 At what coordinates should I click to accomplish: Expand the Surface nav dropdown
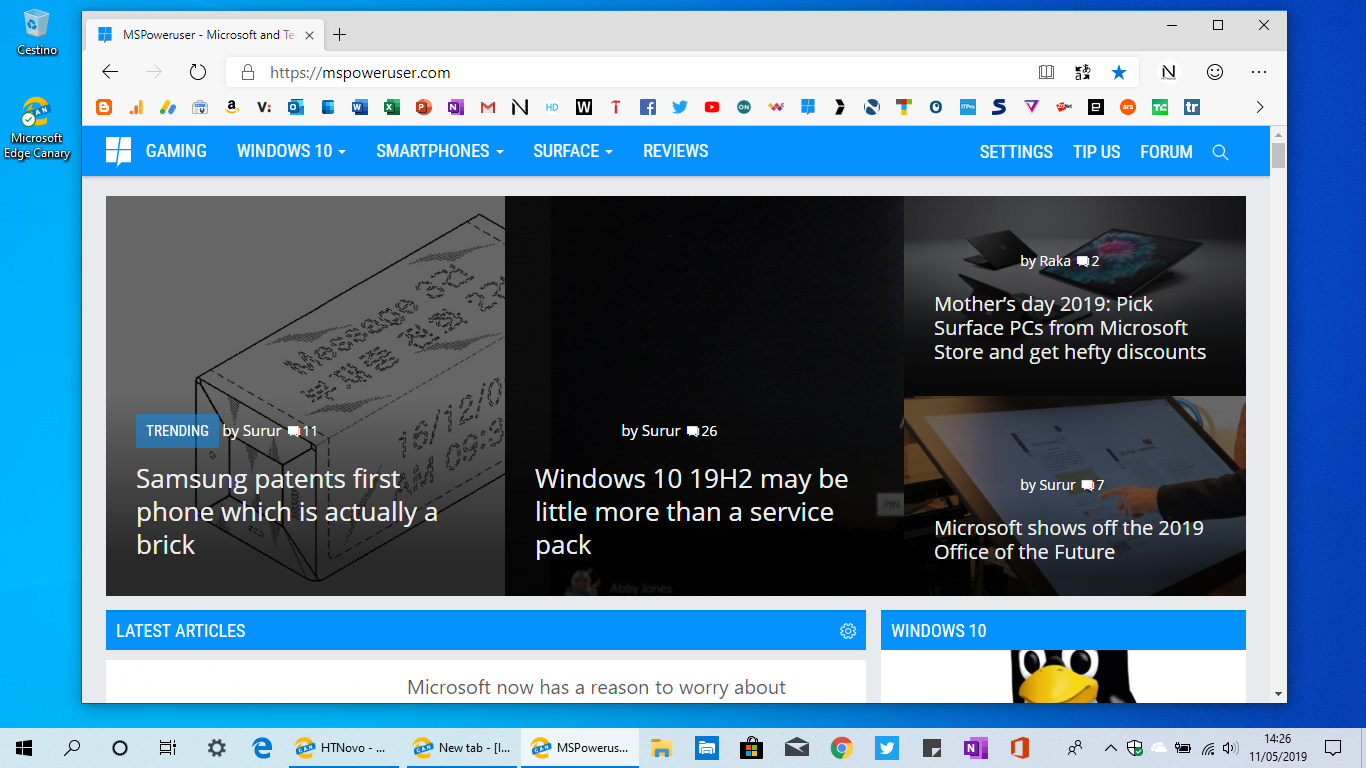(x=573, y=151)
